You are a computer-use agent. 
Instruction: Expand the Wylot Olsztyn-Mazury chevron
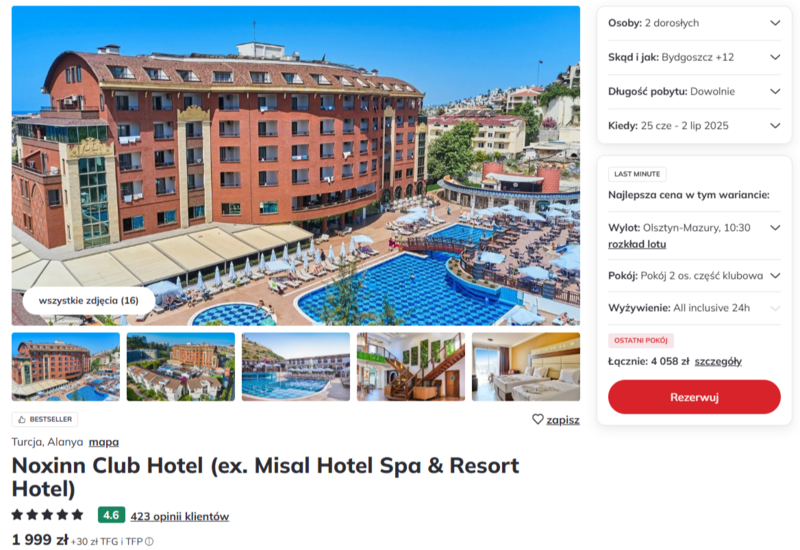(775, 228)
